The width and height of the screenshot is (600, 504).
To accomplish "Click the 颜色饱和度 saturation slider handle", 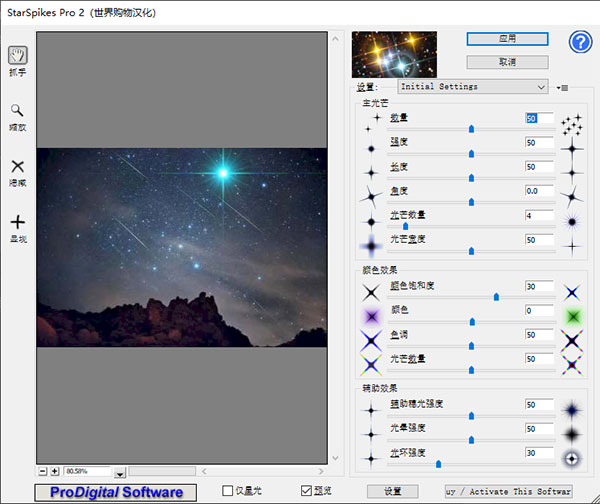I will pyautogui.click(x=496, y=297).
